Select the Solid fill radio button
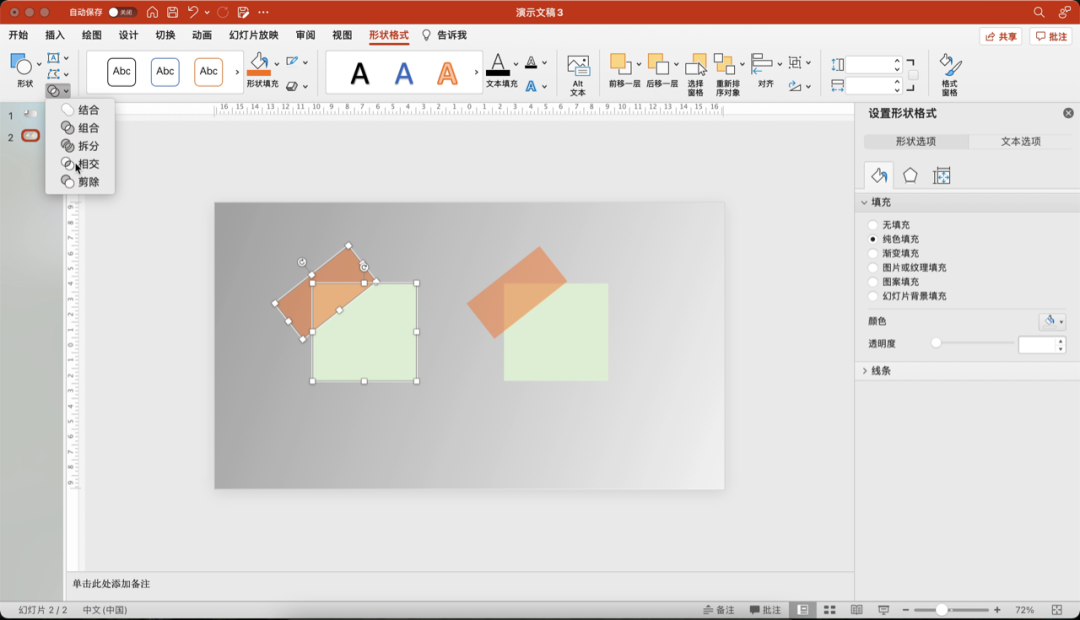1080x620 pixels. [x=873, y=239]
